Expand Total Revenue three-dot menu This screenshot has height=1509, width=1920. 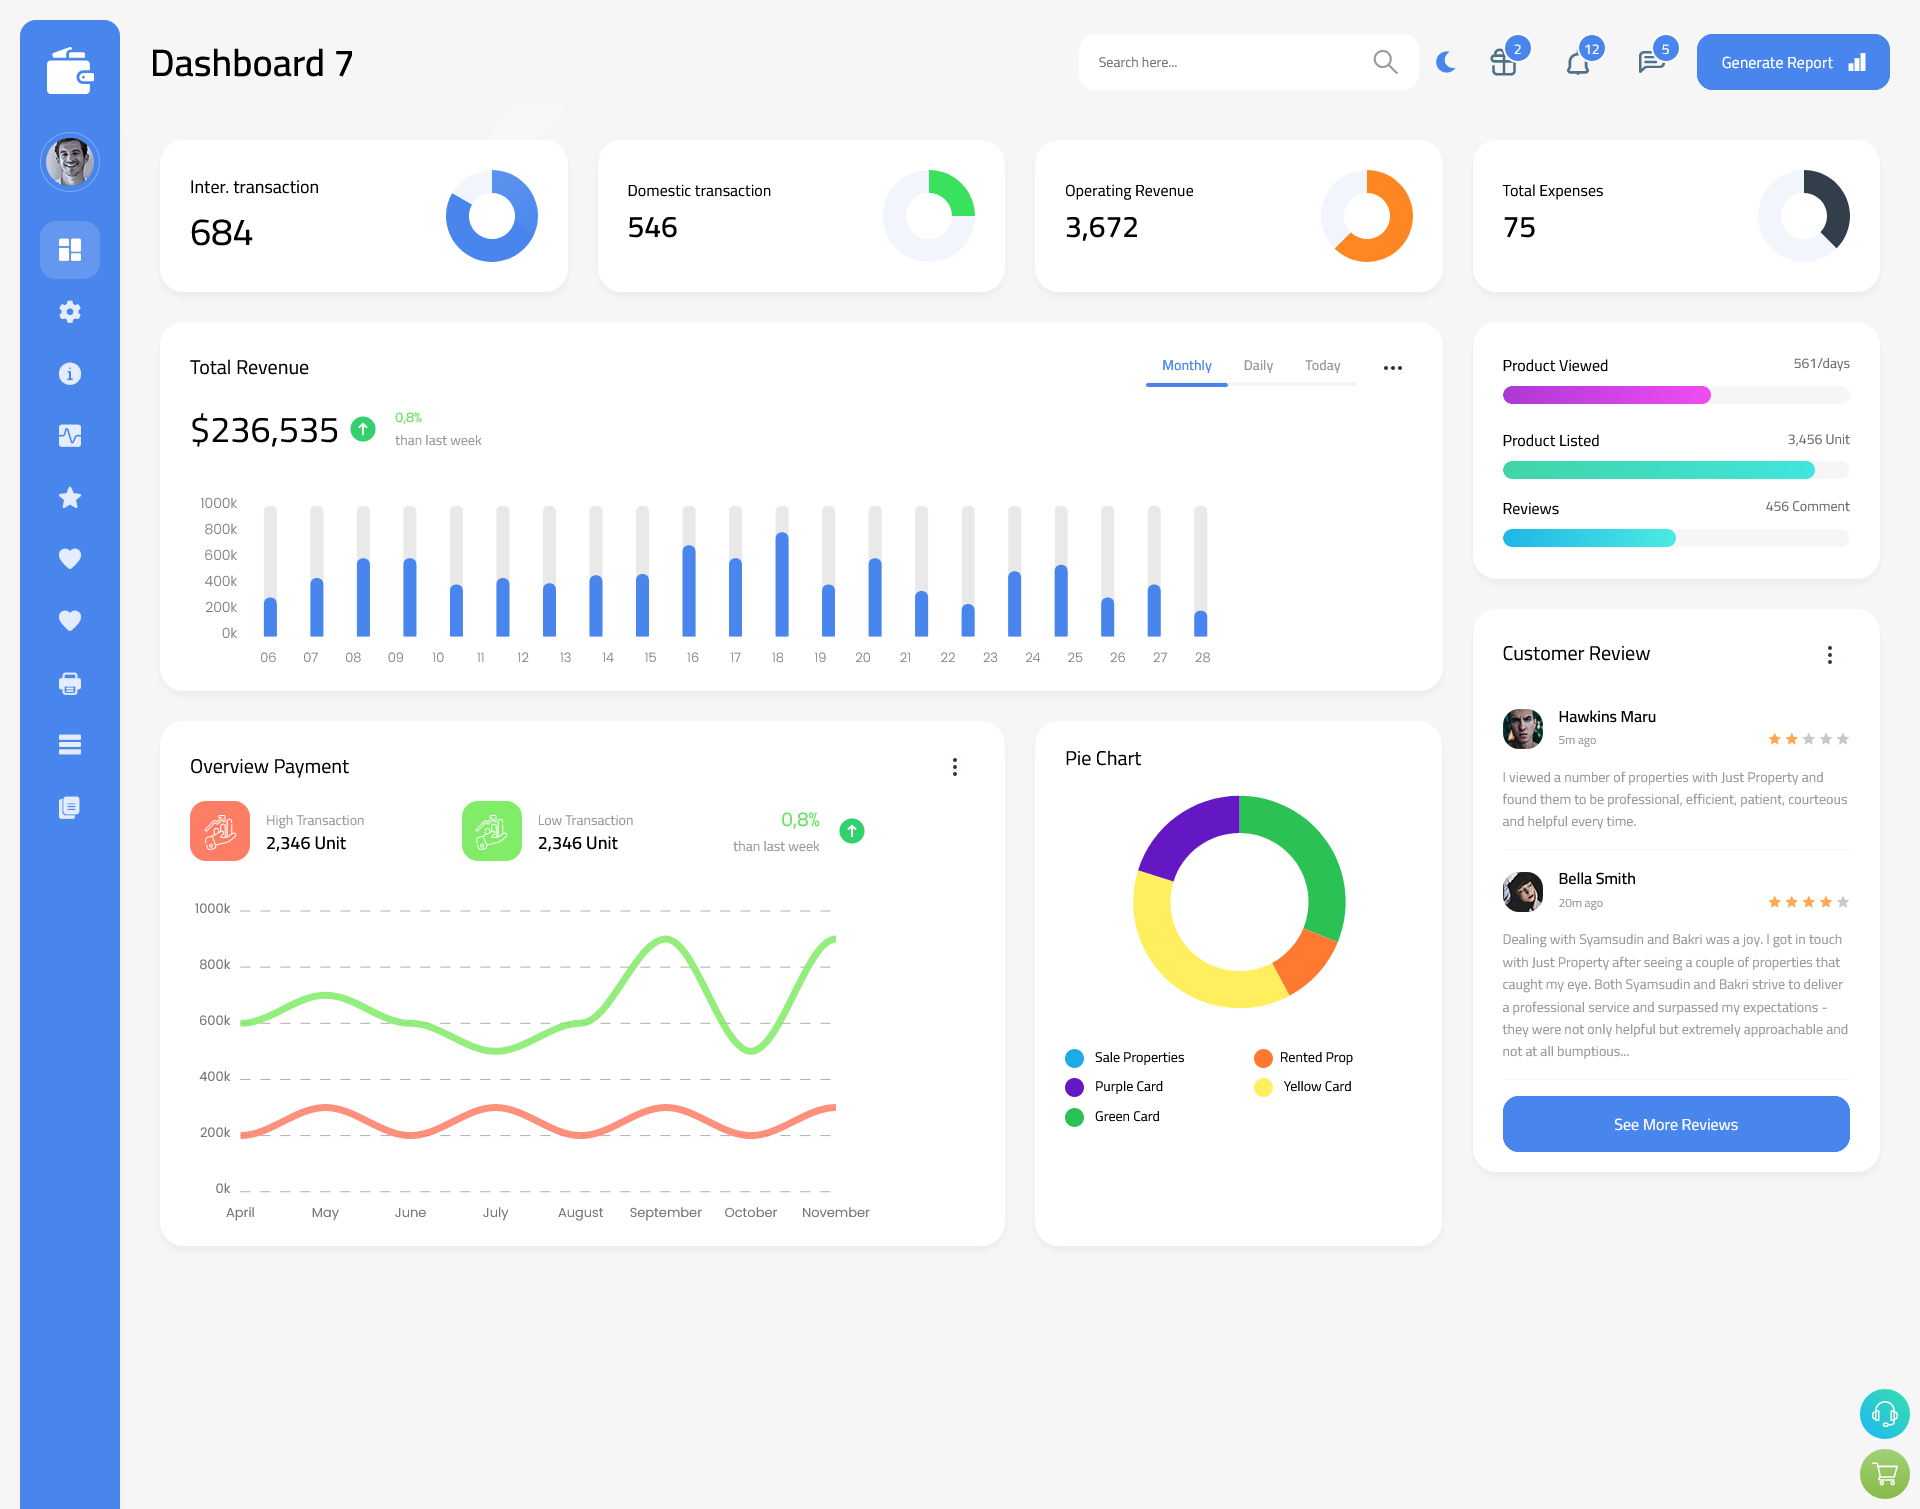(x=1393, y=366)
